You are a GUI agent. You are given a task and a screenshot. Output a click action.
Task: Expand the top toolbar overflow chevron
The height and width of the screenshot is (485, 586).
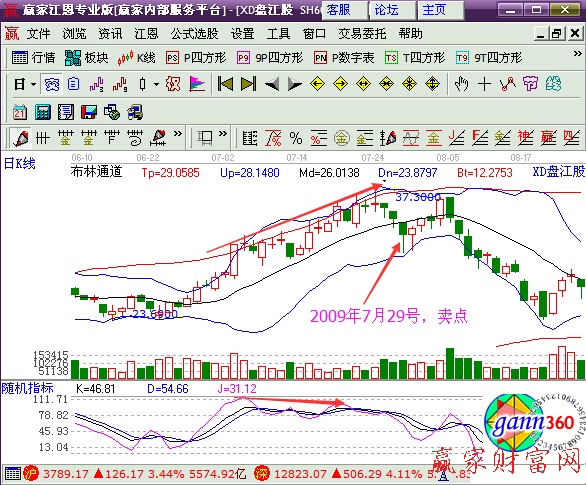[x=577, y=54]
